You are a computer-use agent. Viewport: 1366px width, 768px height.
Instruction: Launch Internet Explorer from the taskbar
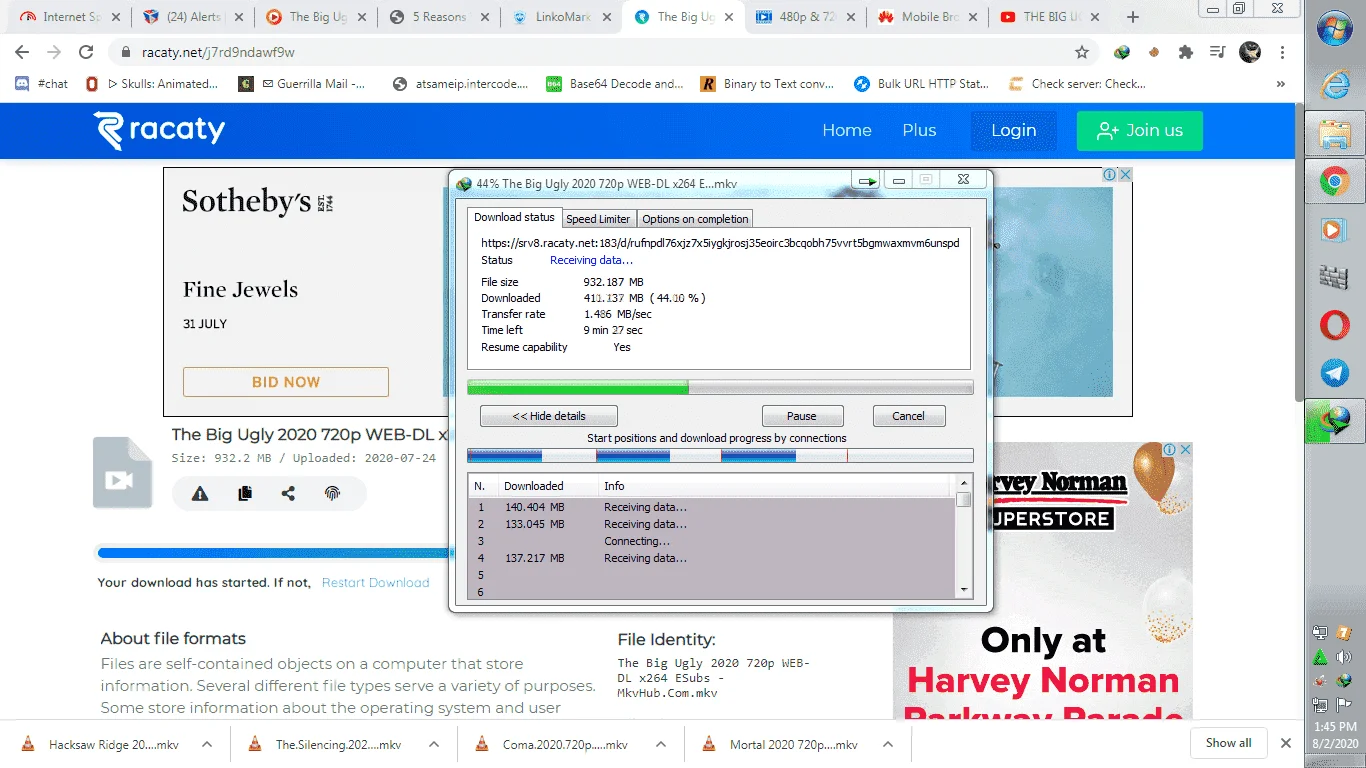point(1335,86)
